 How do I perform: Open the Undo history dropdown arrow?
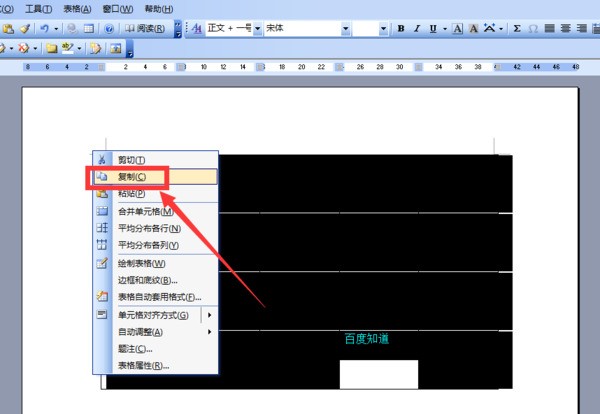point(56,29)
